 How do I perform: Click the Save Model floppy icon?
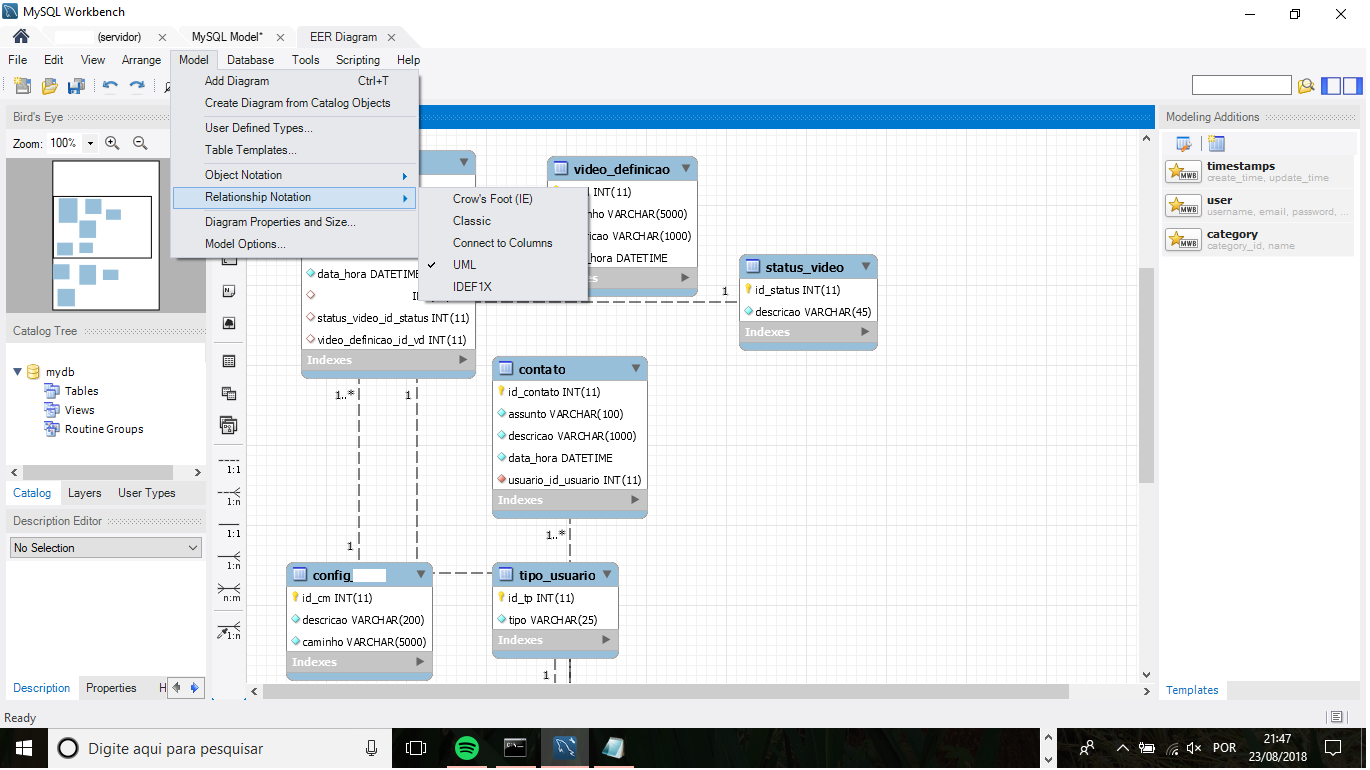[x=76, y=86]
